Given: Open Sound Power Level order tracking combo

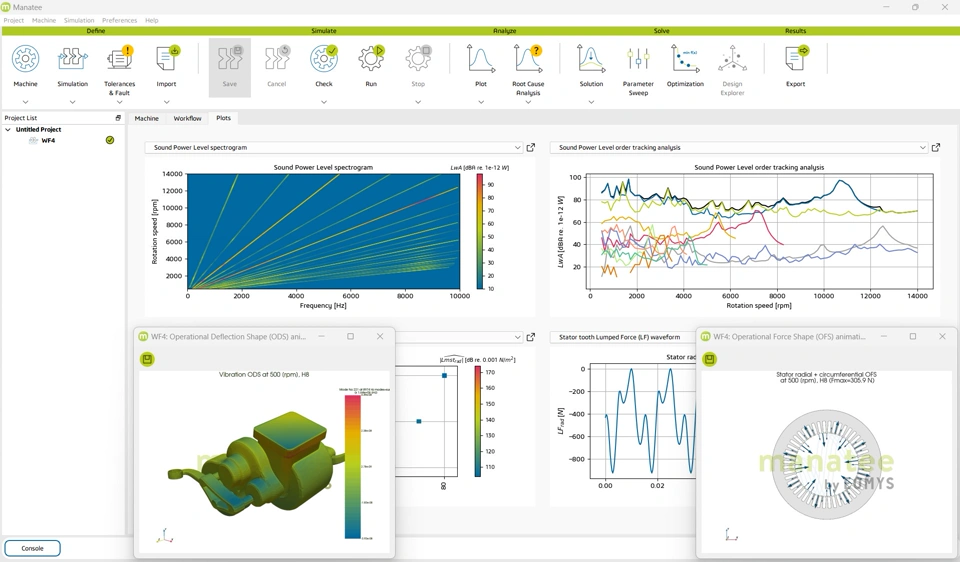Looking at the screenshot, I should coord(739,148).
